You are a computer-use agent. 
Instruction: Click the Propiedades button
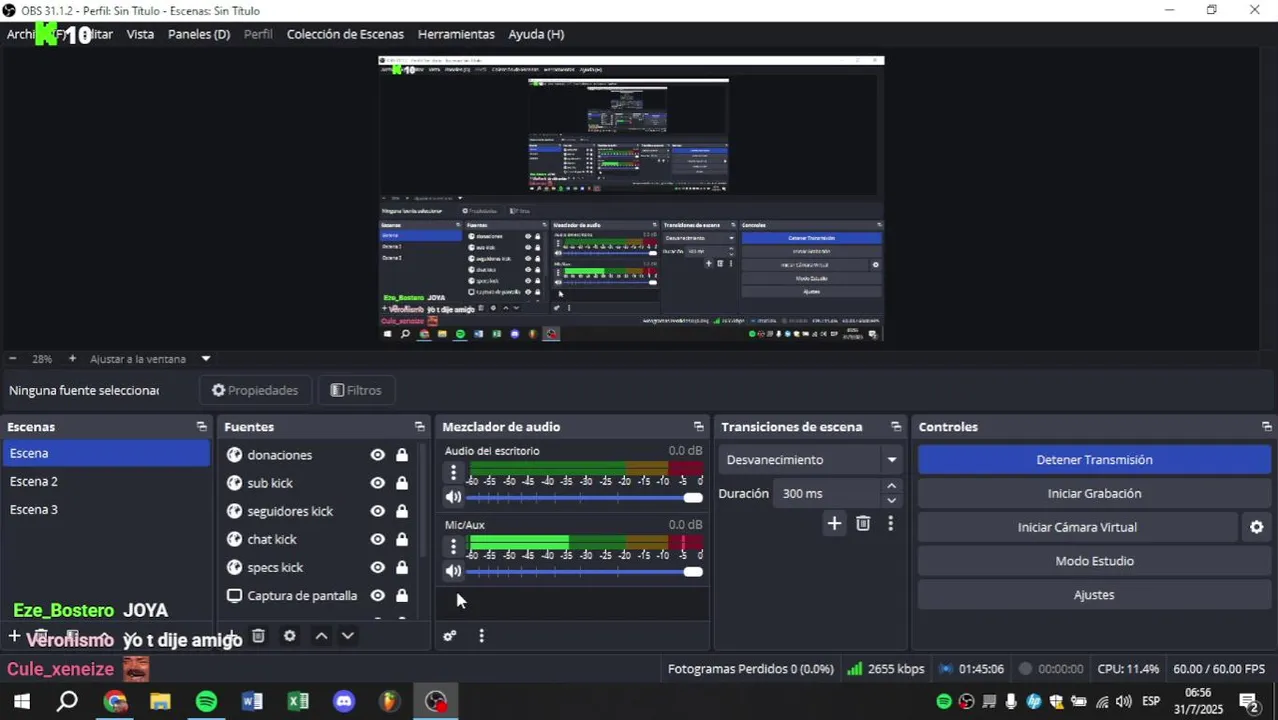tap(255, 390)
